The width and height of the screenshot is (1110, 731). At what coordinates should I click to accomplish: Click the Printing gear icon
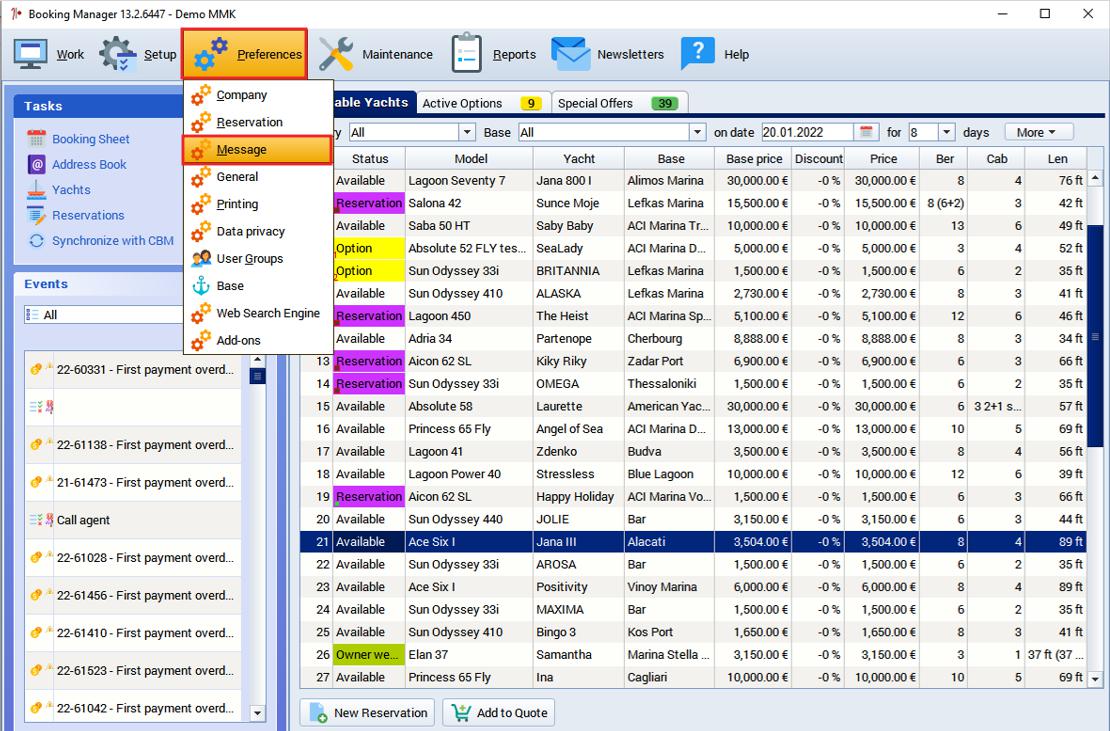tap(201, 204)
